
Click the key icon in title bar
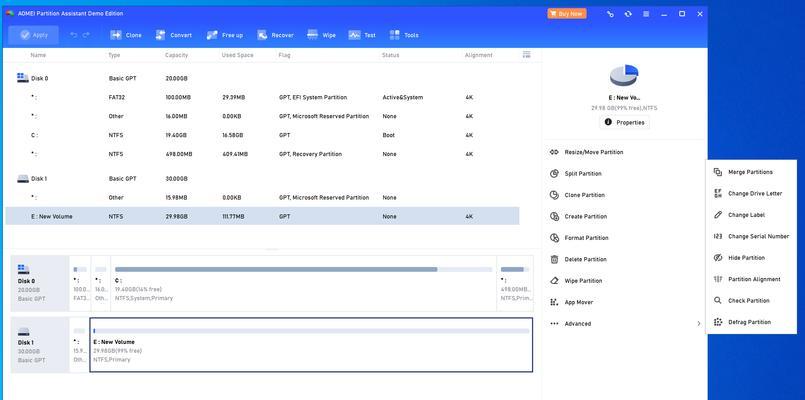click(610, 14)
